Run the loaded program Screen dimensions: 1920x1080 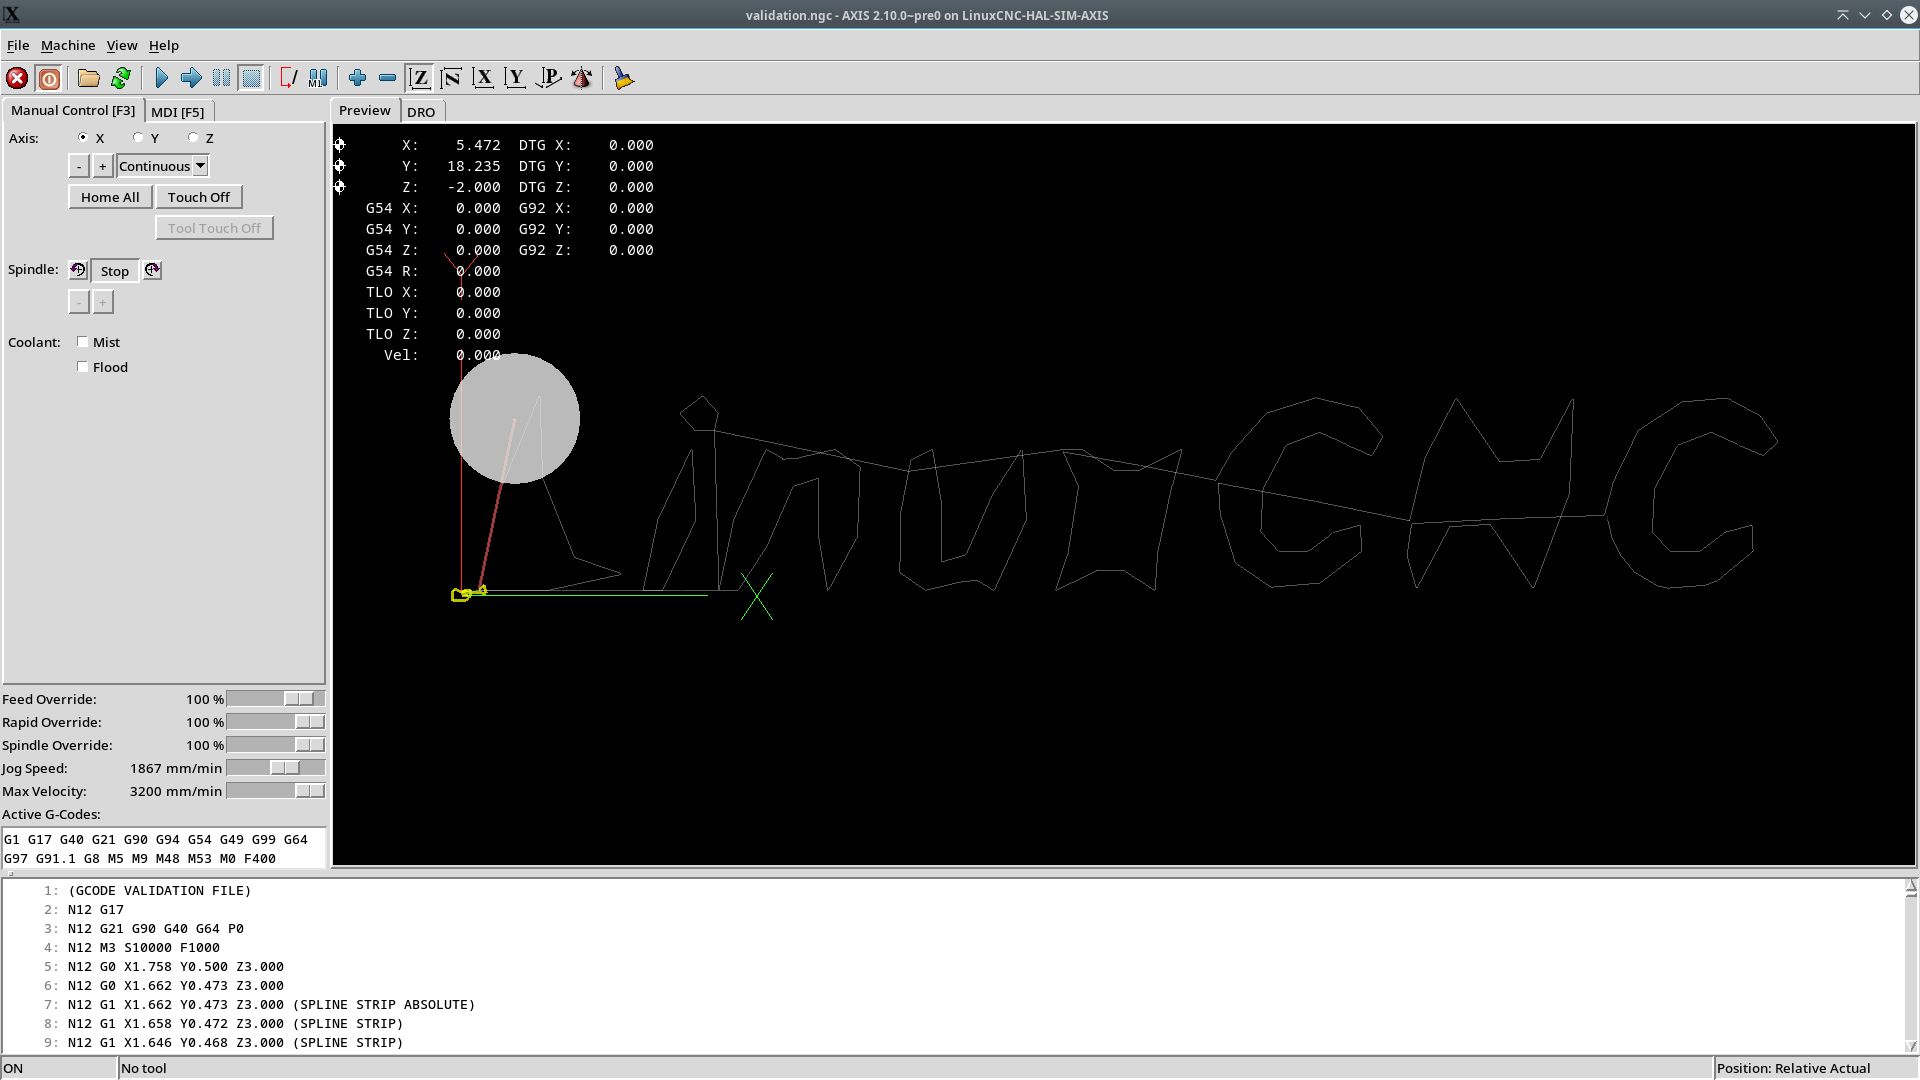pos(161,78)
